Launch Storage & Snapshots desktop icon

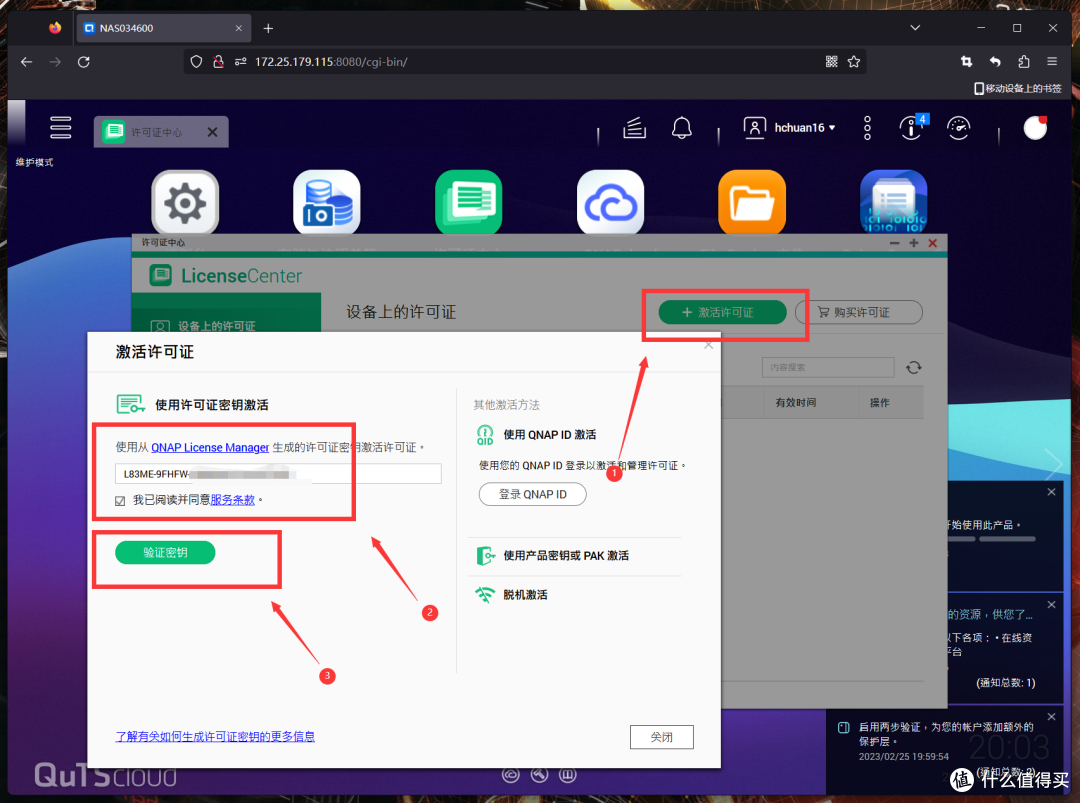[x=326, y=202]
